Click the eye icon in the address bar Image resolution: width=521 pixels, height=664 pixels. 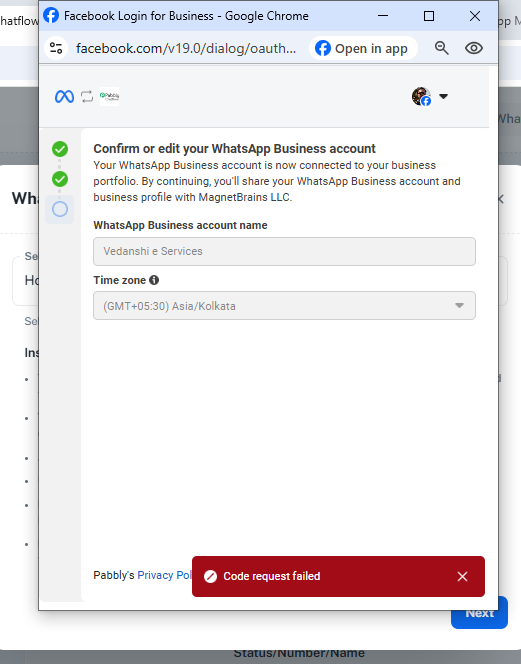point(474,48)
